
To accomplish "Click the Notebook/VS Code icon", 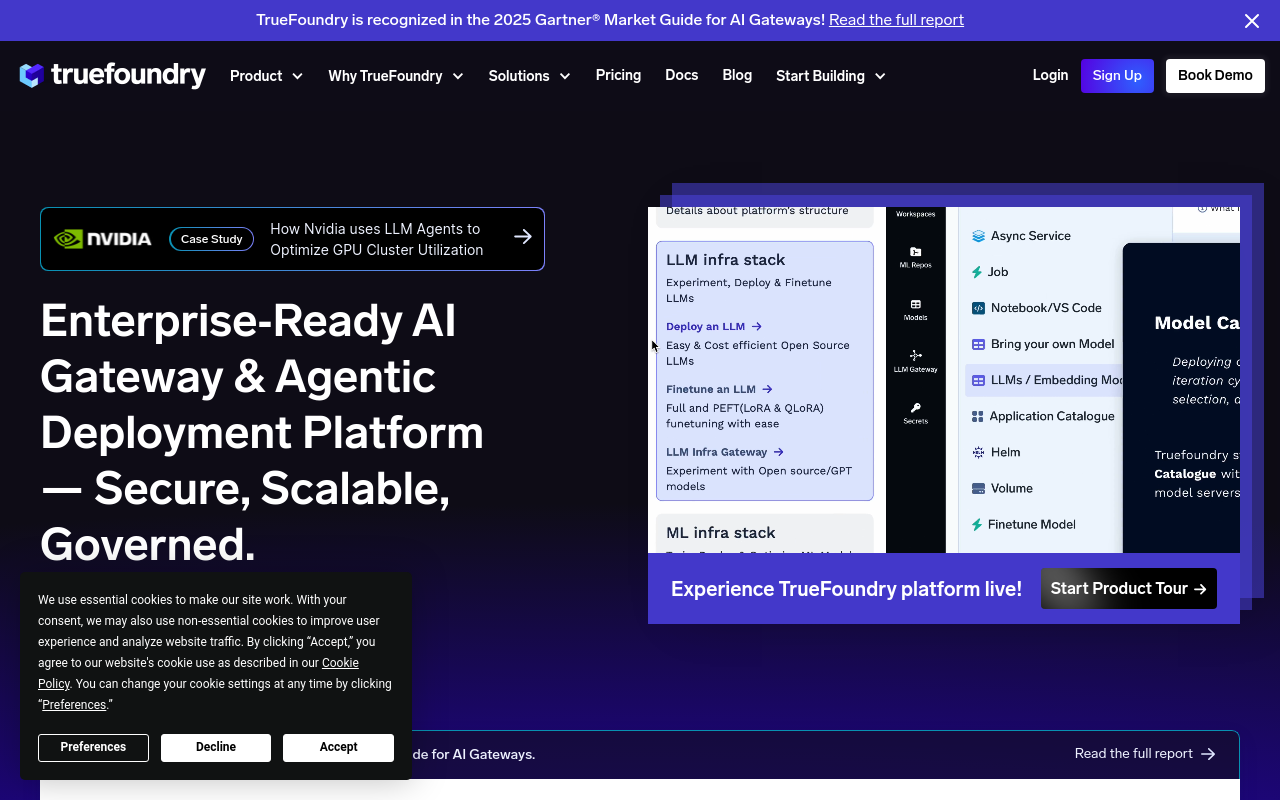I will coord(978,308).
